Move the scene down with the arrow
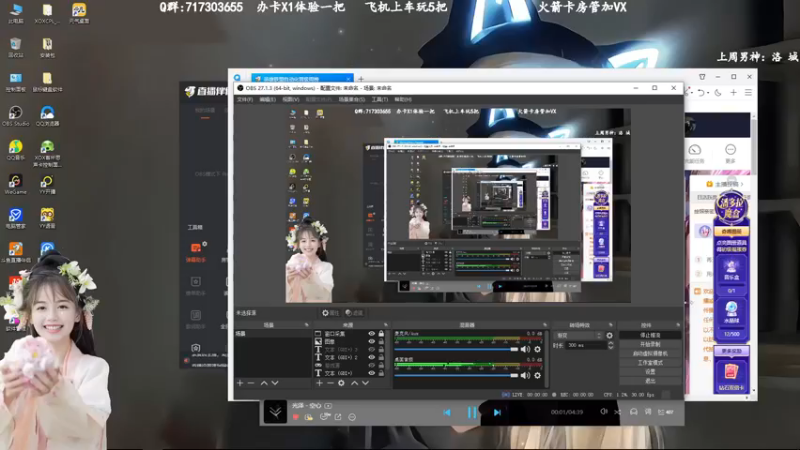Screen dimensions: 800x450 point(275,383)
